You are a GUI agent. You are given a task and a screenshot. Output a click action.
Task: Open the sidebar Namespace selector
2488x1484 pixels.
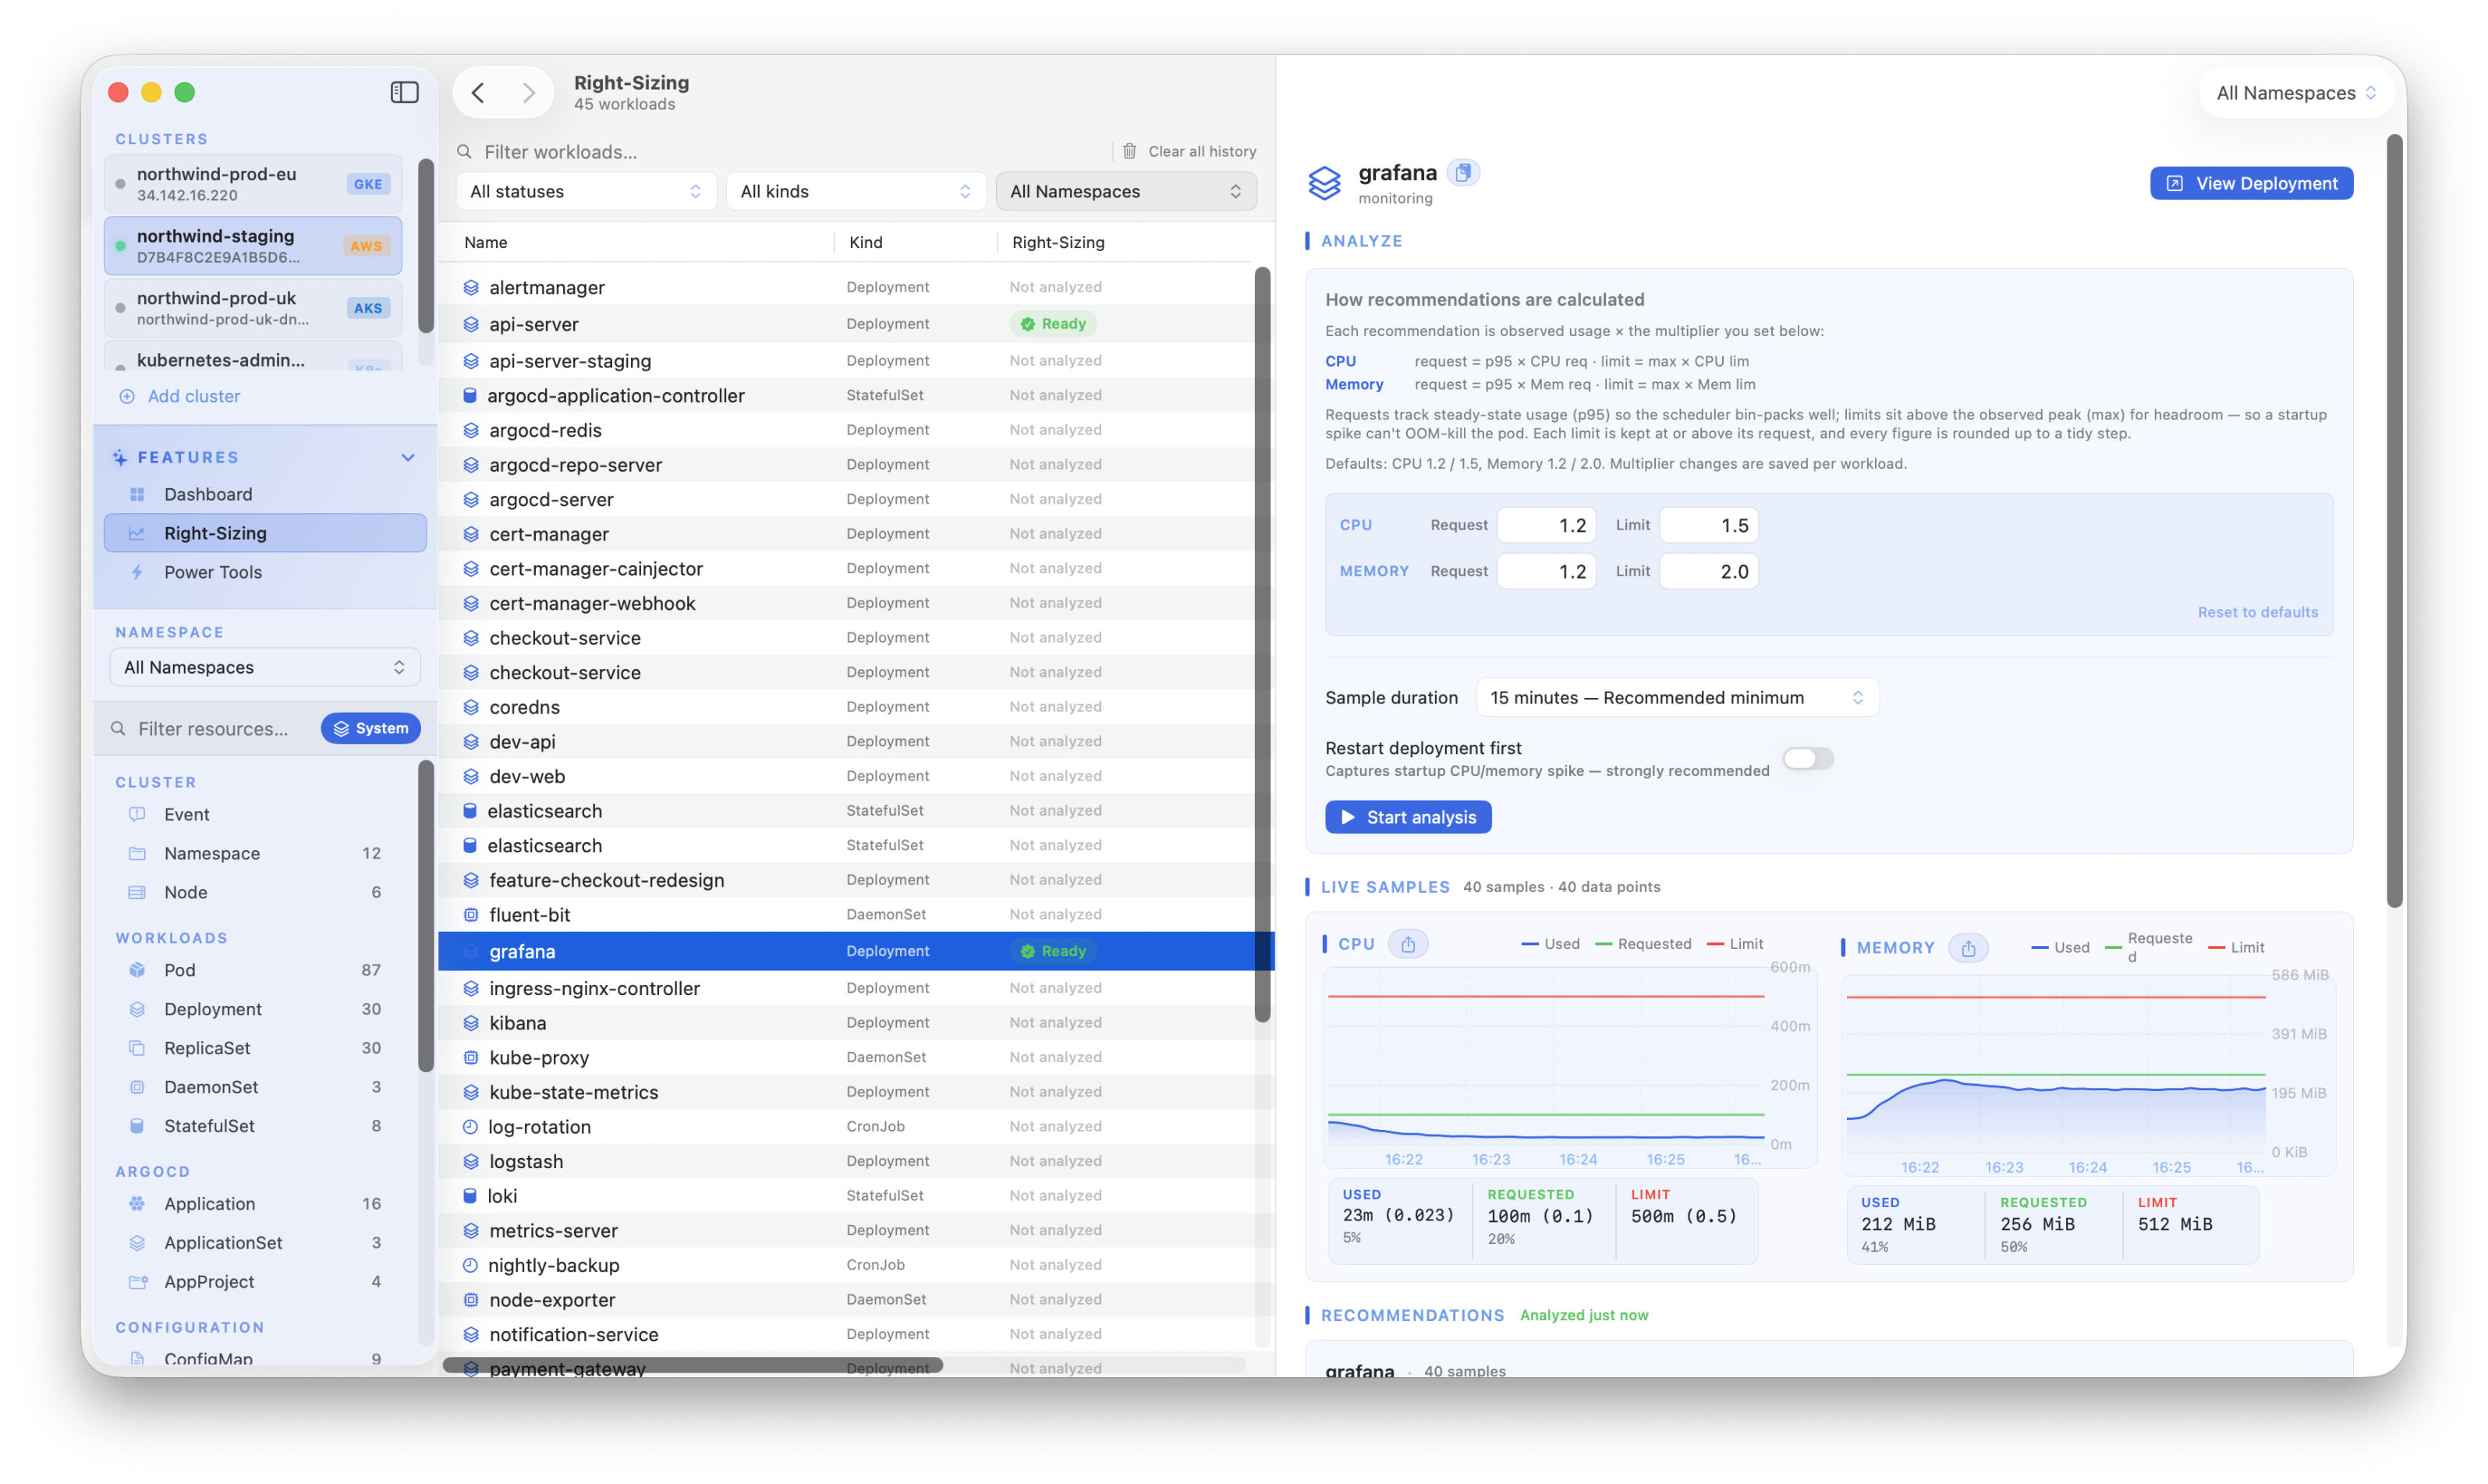pyautogui.click(x=264, y=667)
